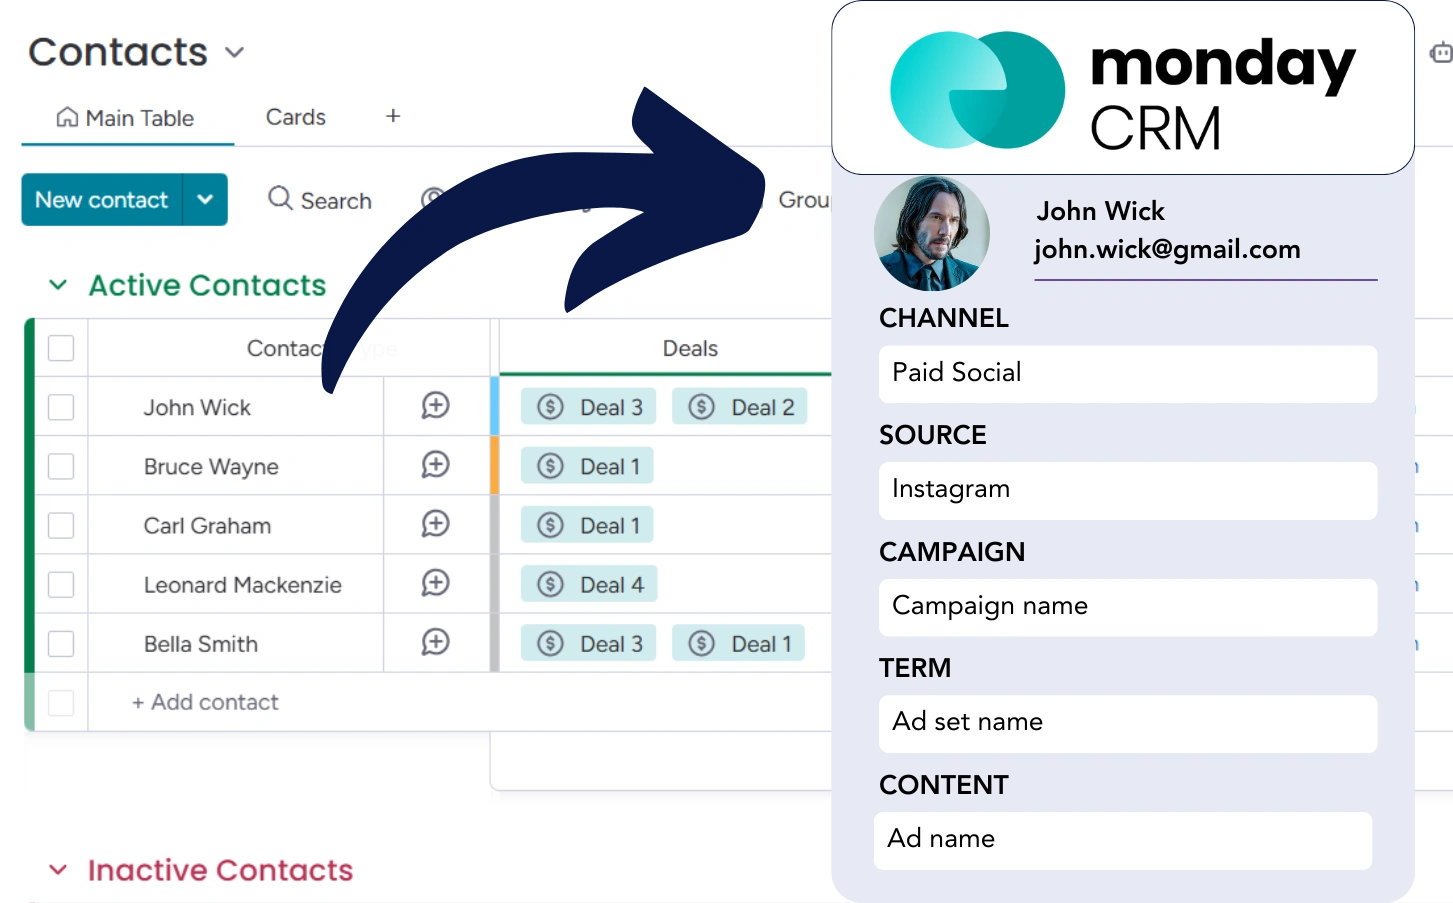Click the Search button

coord(320,200)
